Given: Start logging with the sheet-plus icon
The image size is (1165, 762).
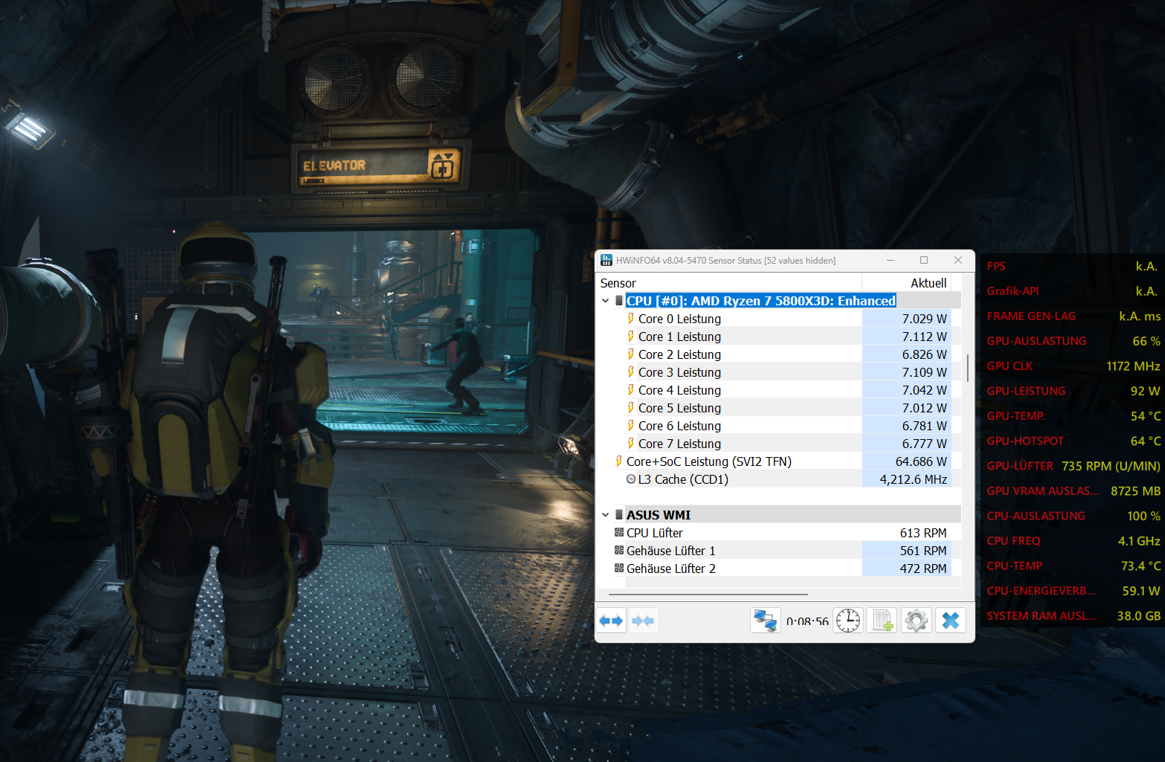Looking at the screenshot, I should click(x=882, y=620).
